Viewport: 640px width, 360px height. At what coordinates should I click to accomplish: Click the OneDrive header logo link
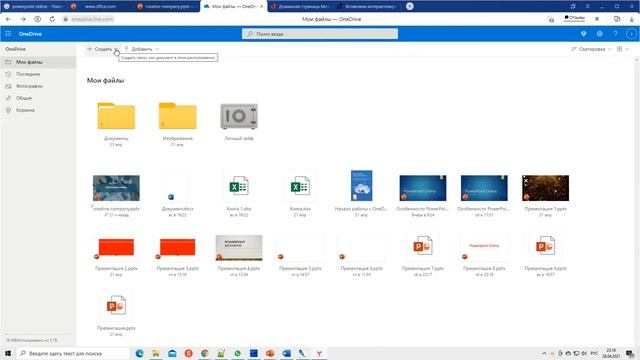30,34
